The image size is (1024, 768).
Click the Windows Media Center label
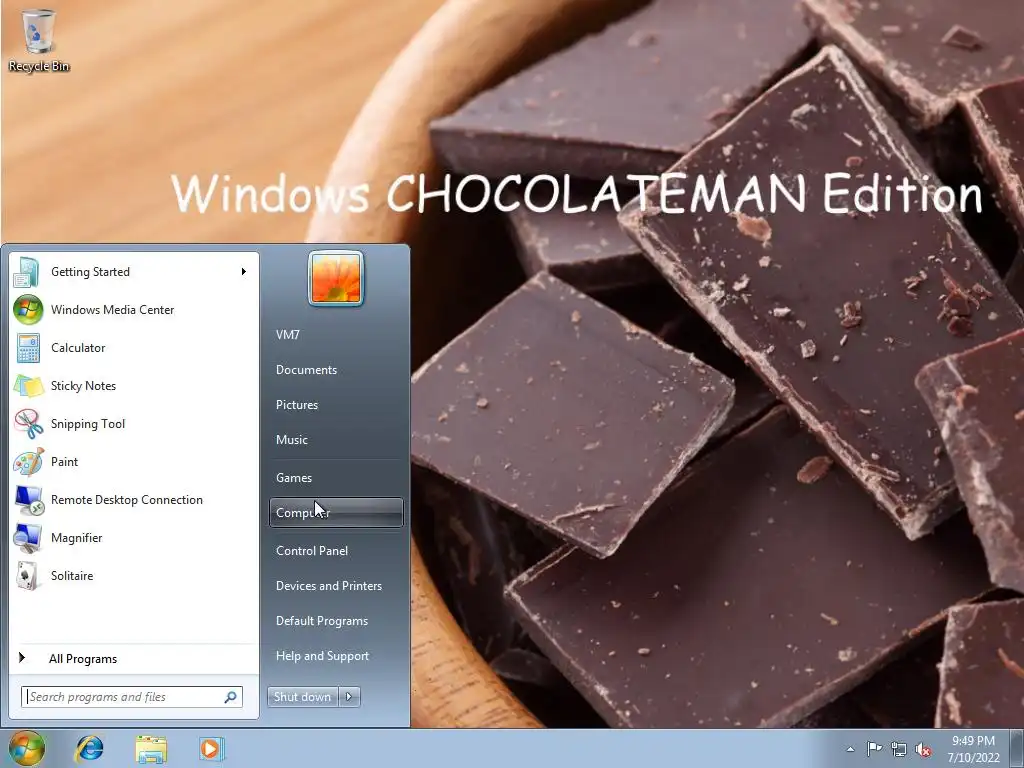pos(112,310)
